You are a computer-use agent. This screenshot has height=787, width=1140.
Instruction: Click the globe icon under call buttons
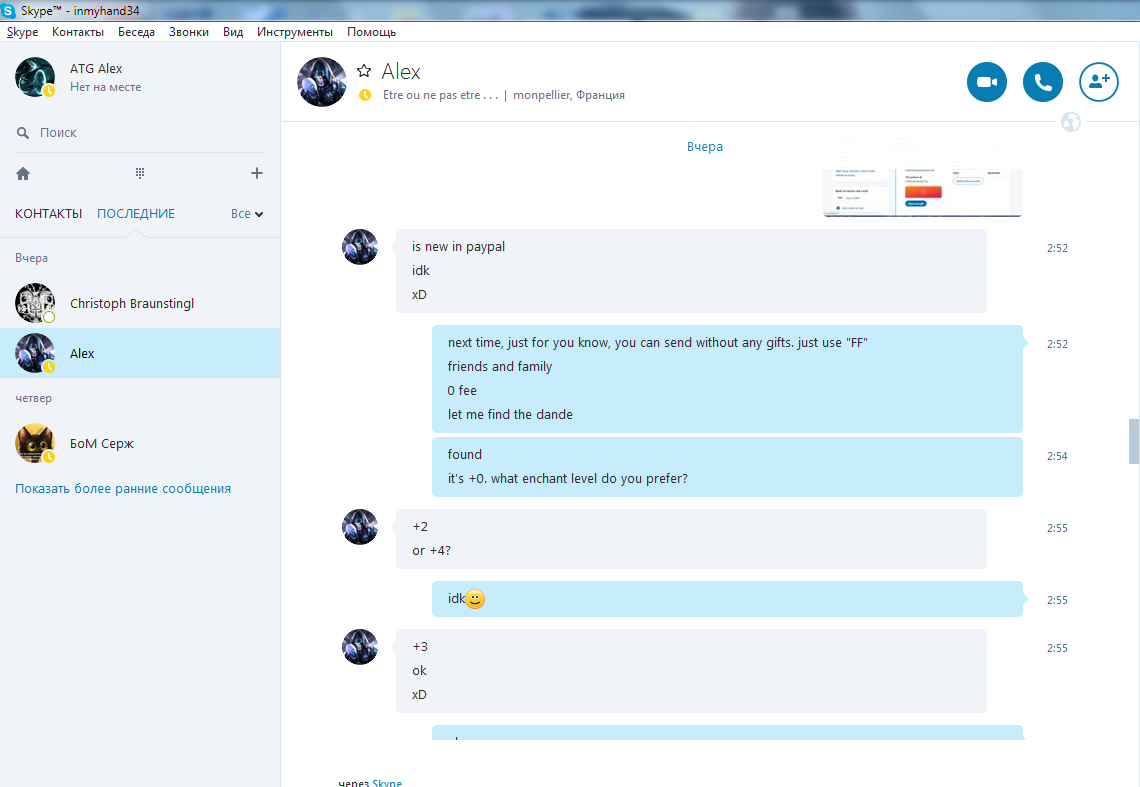(1070, 122)
